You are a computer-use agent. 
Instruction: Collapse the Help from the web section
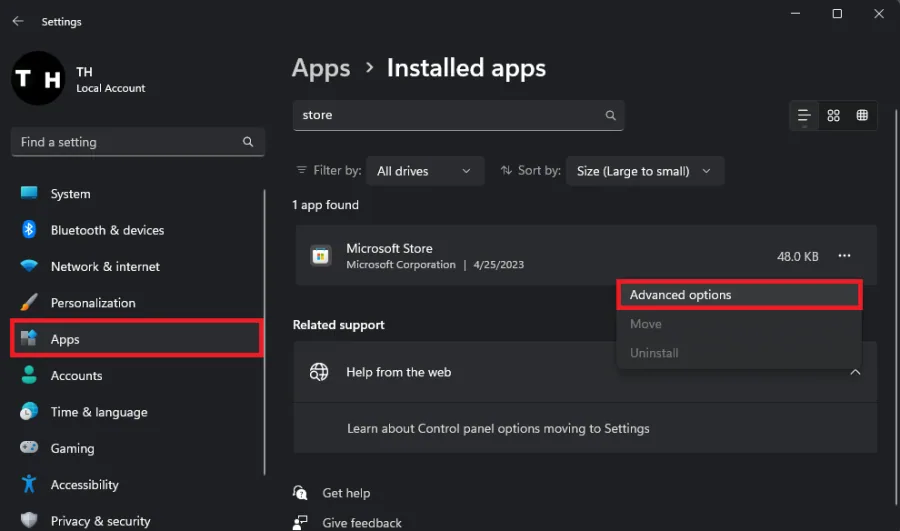[x=855, y=372]
